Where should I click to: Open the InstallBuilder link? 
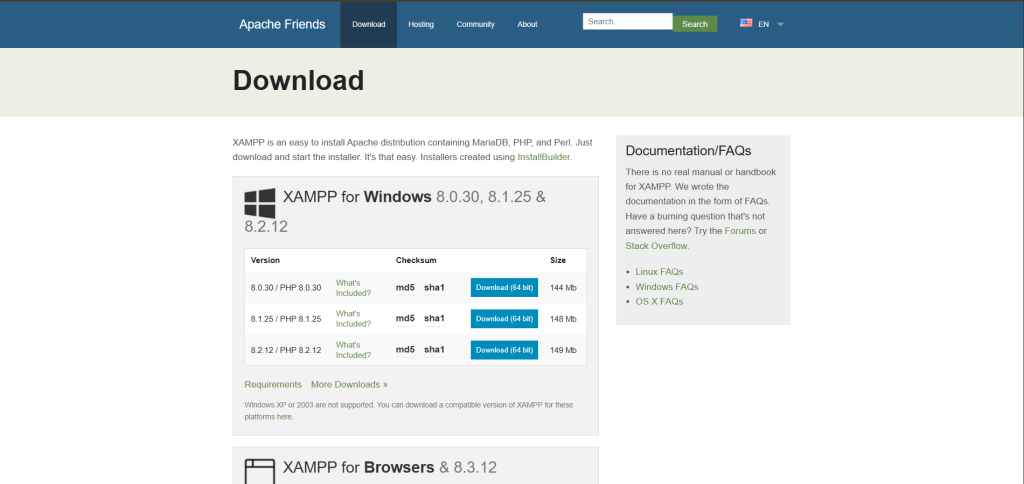pos(544,157)
